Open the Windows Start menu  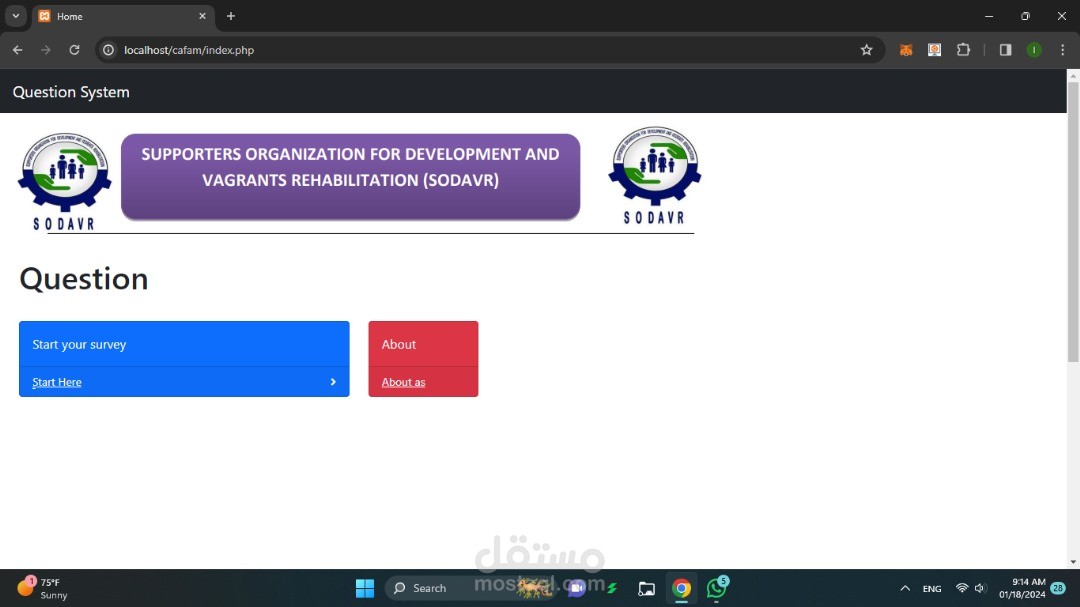click(x=364, y=588)
